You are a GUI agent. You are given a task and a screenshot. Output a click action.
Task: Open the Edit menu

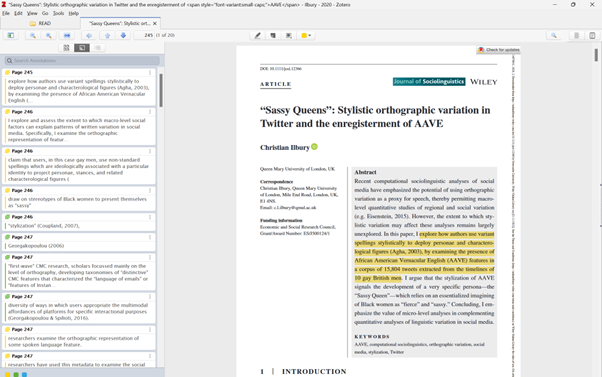pyautogui.click(x=18, y=13)
